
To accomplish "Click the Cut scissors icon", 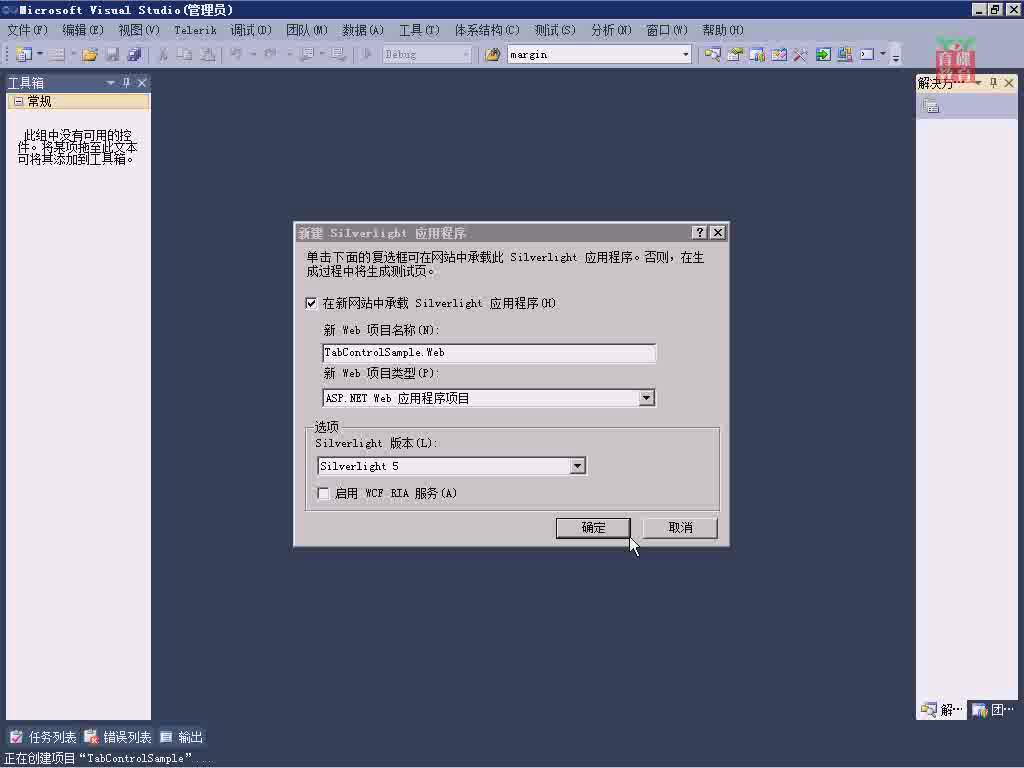I will 163,55.
